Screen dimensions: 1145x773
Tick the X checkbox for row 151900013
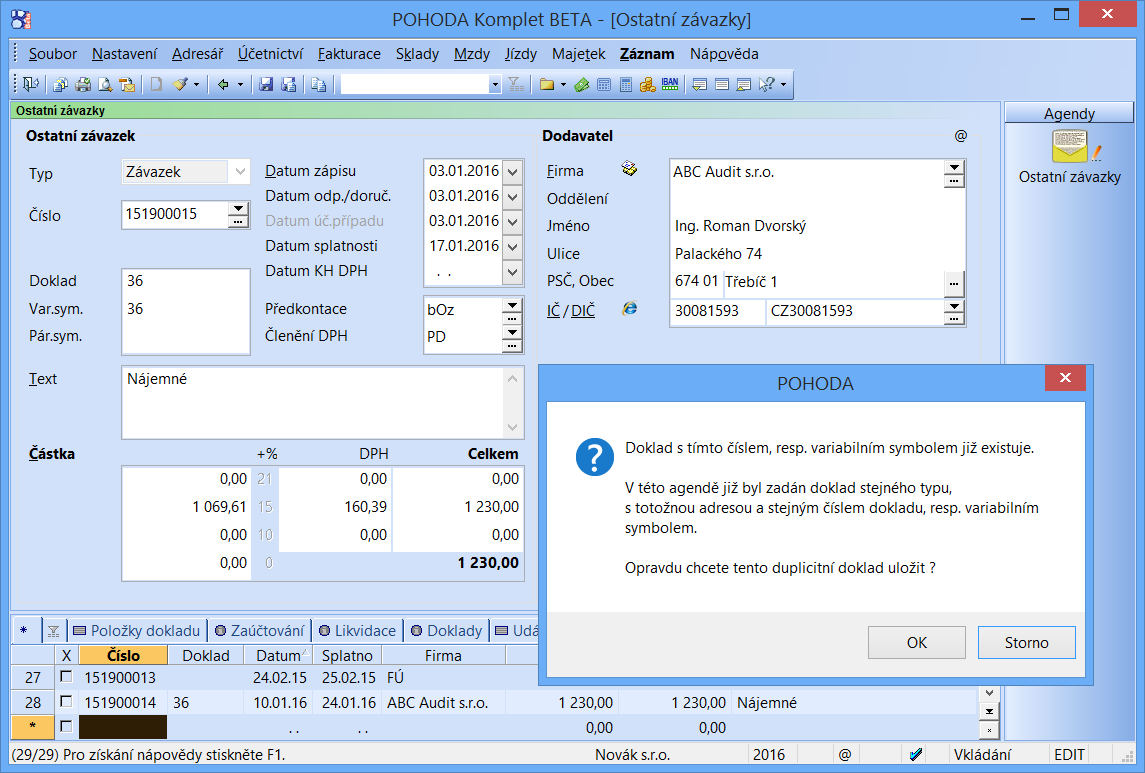pos(66,677)
